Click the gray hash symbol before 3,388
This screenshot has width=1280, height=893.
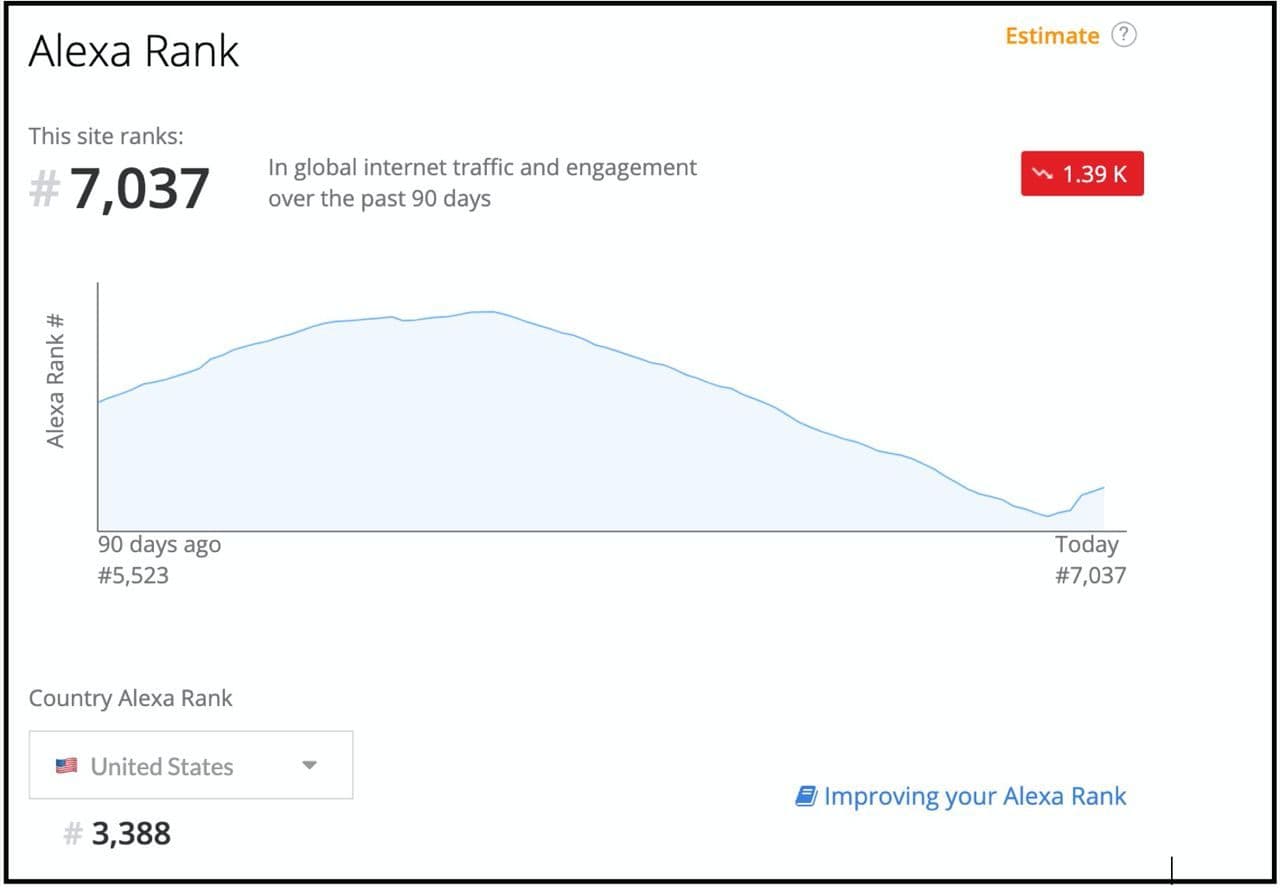click(x=73, y=833)
